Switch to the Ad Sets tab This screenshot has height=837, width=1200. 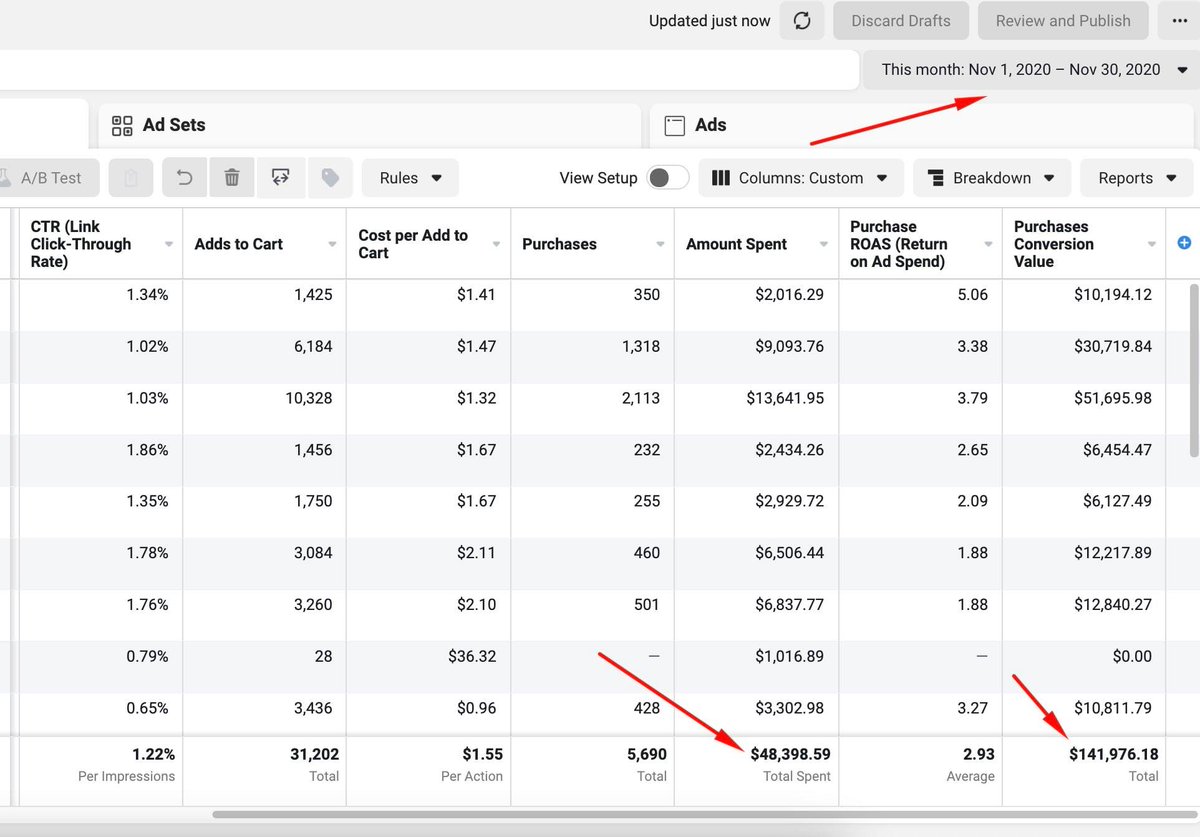point(369,125)
